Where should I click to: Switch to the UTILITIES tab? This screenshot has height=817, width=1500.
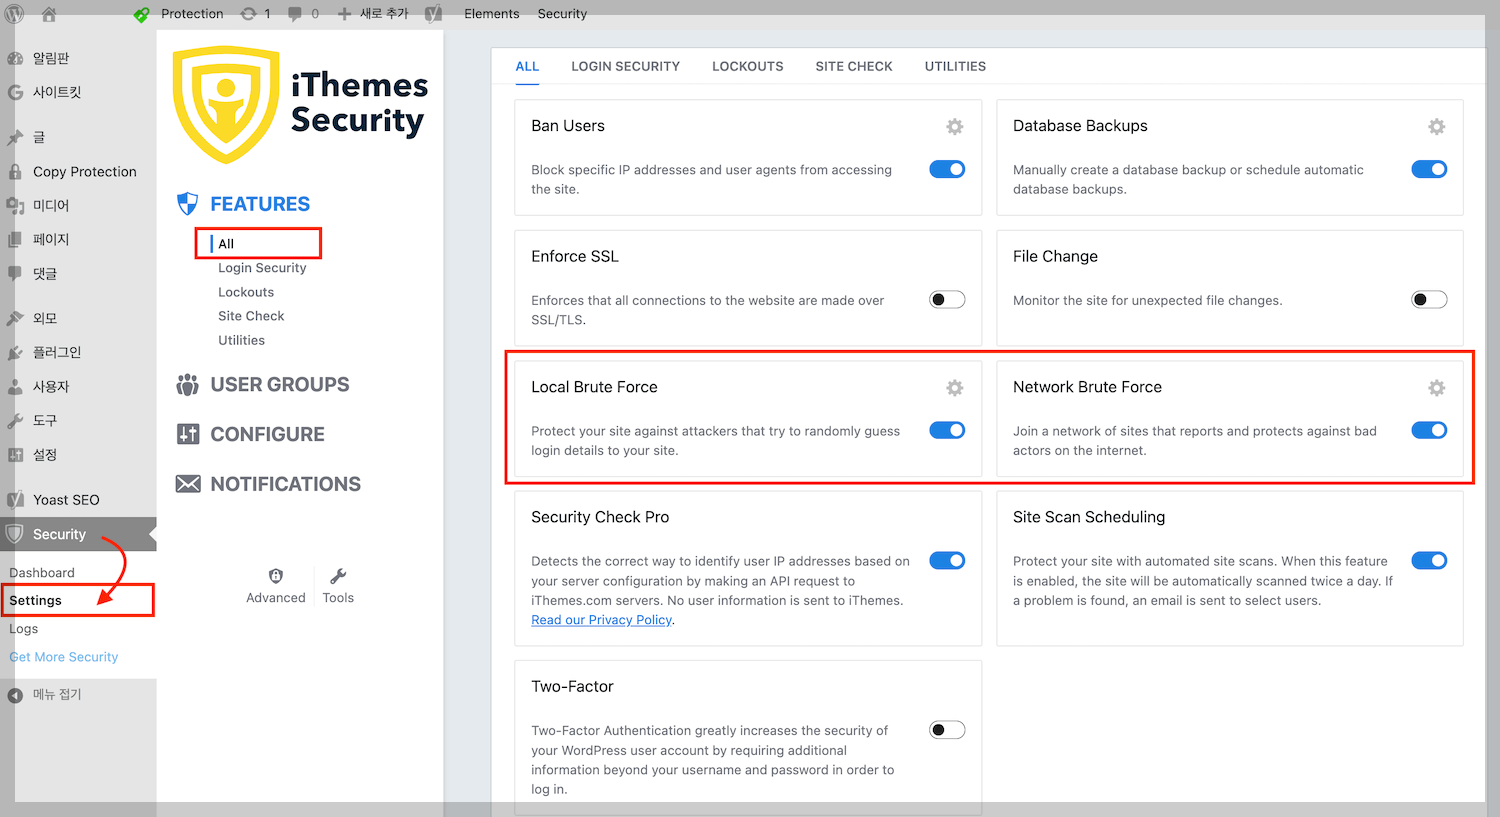[x=955, y=66]
